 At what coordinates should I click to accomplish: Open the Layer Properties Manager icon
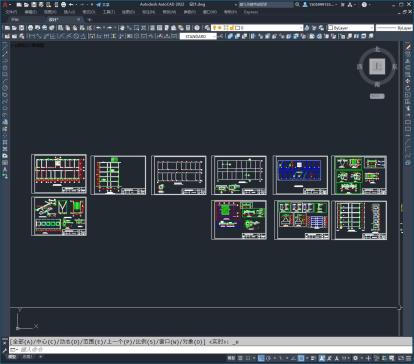[207, 28]
